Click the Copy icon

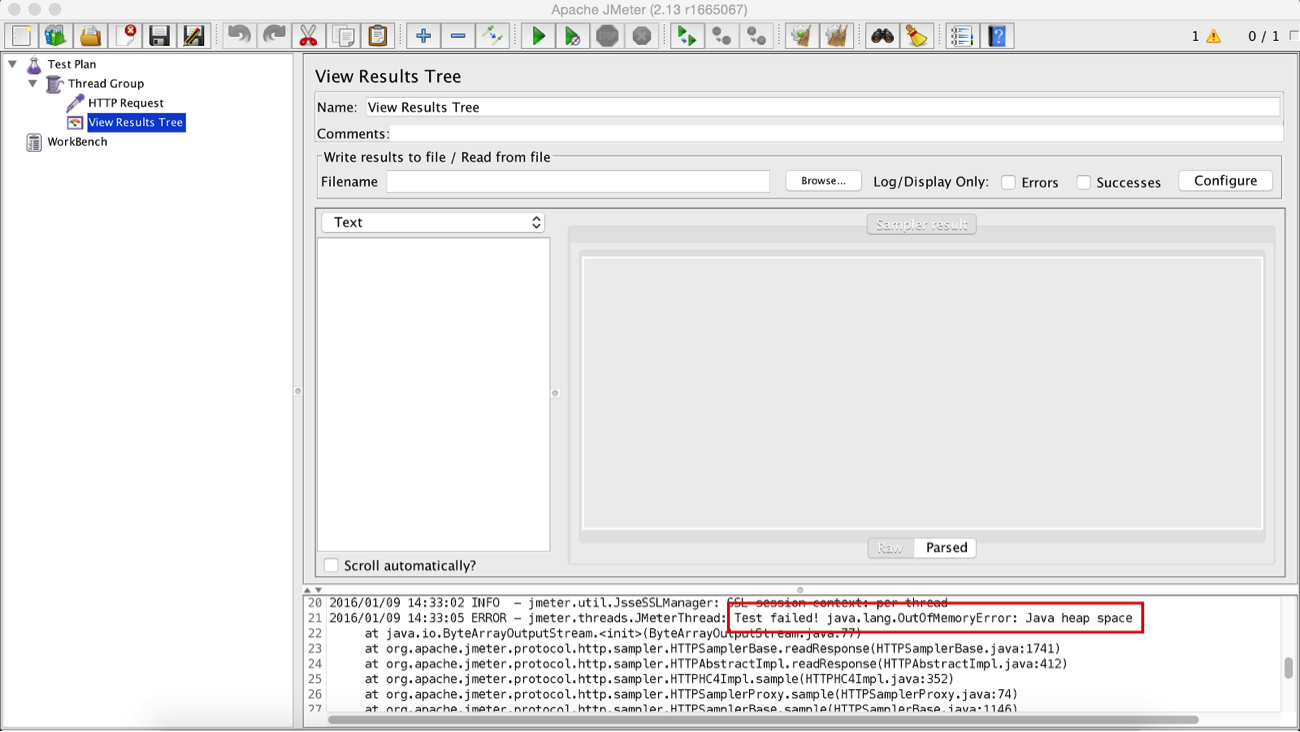point(343,37)
